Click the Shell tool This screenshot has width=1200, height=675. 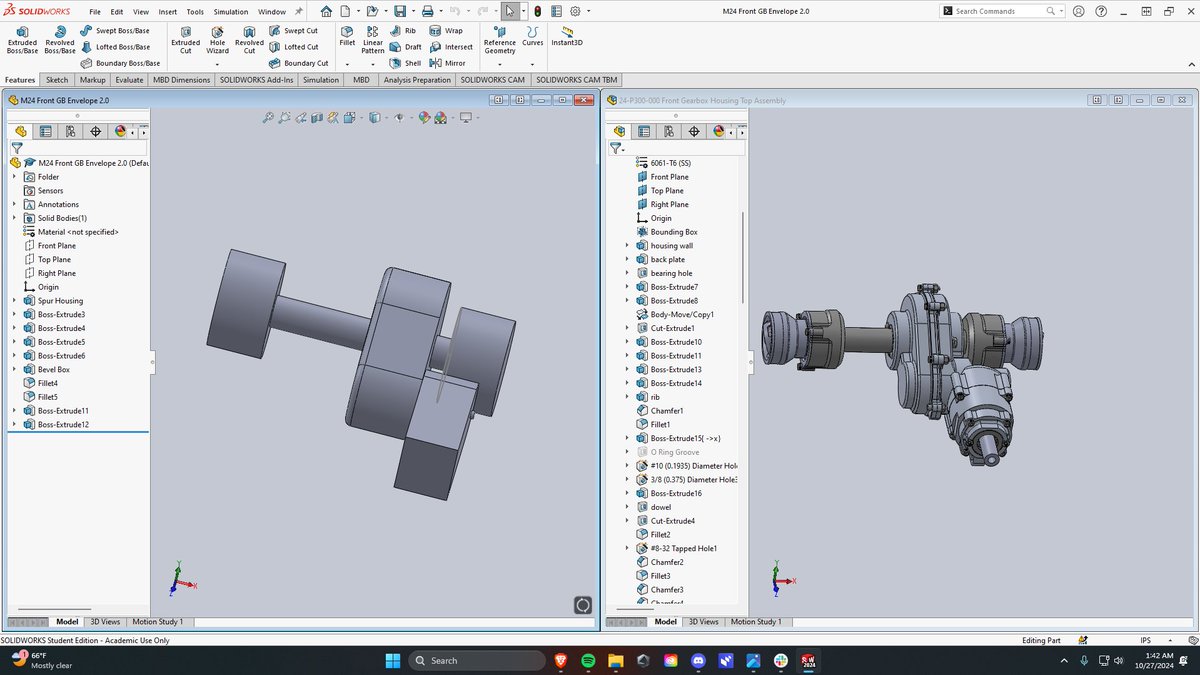tap(406, 63)
